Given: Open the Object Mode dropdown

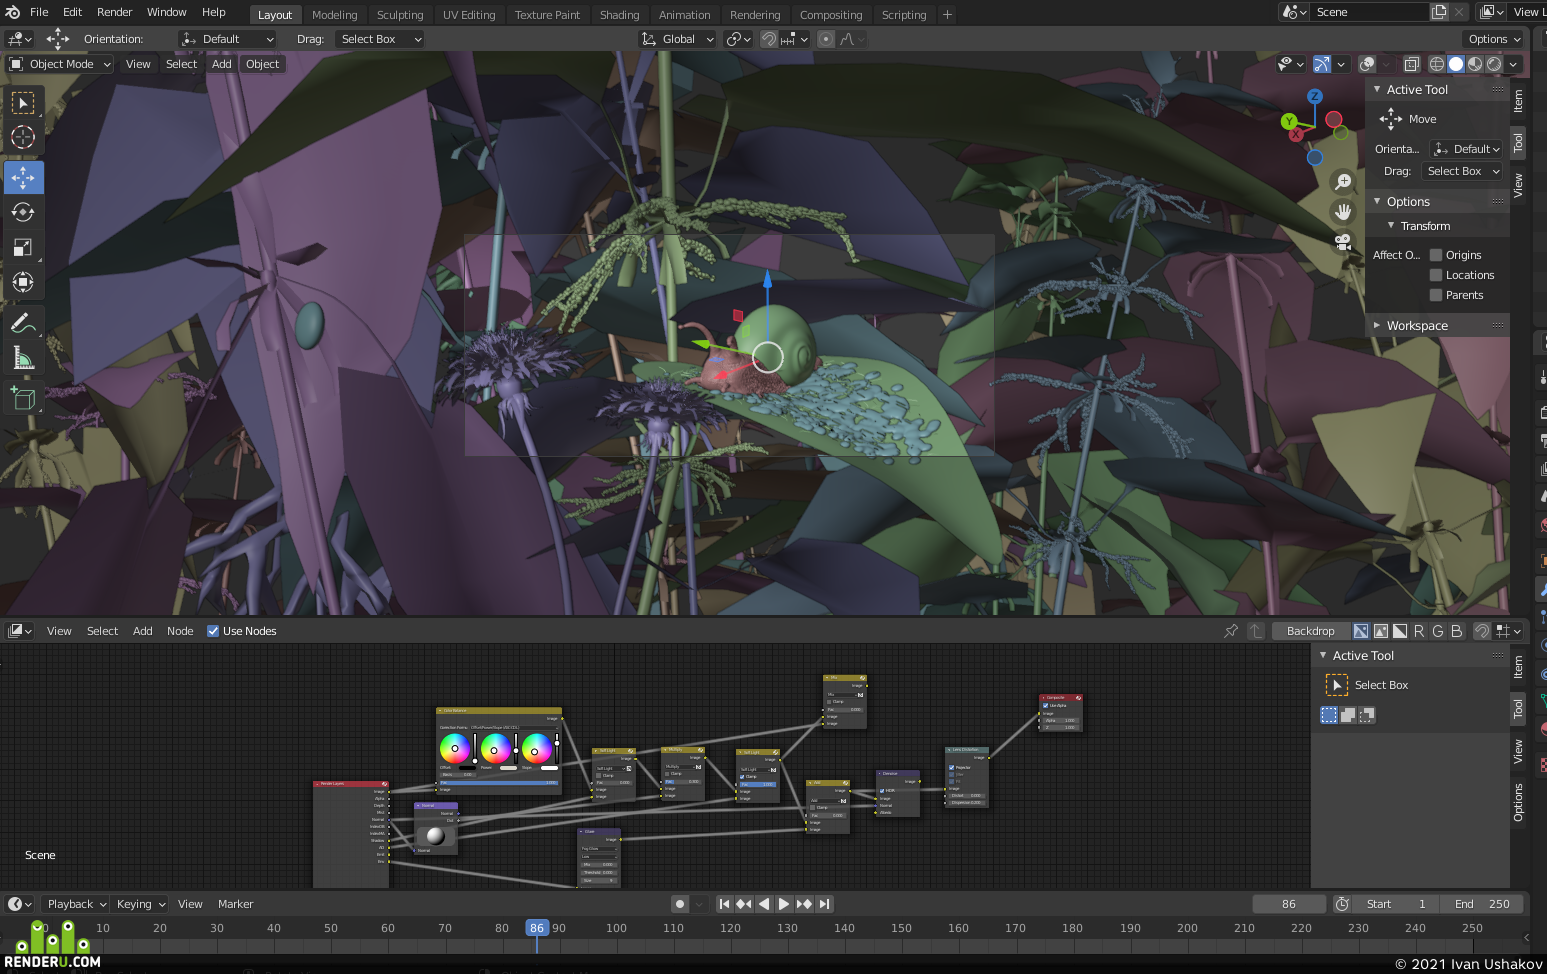Looking at the screenshot, I should click(x=60, y=64).
